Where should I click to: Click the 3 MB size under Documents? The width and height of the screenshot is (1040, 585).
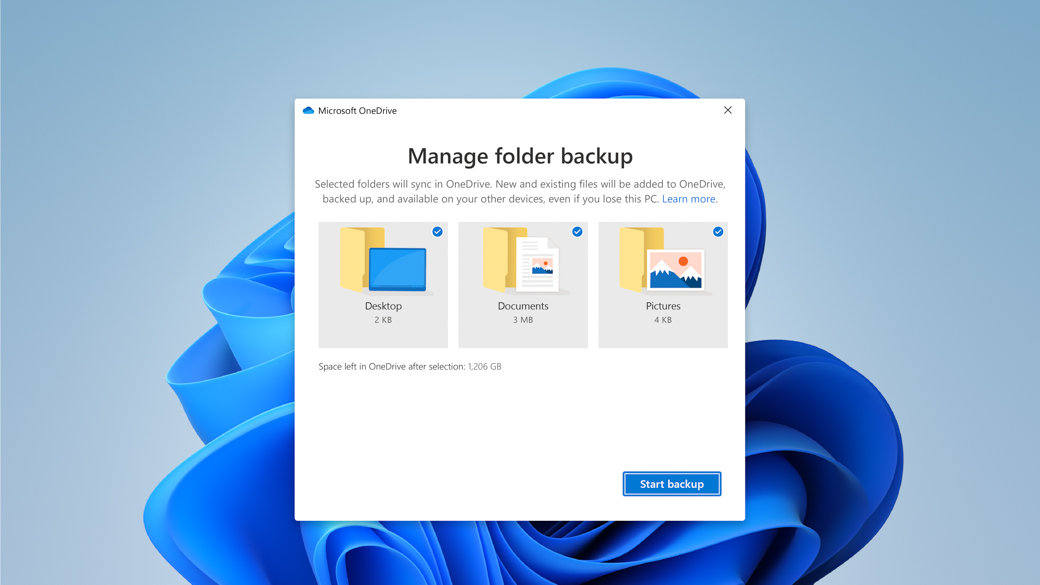click(523, 320)
